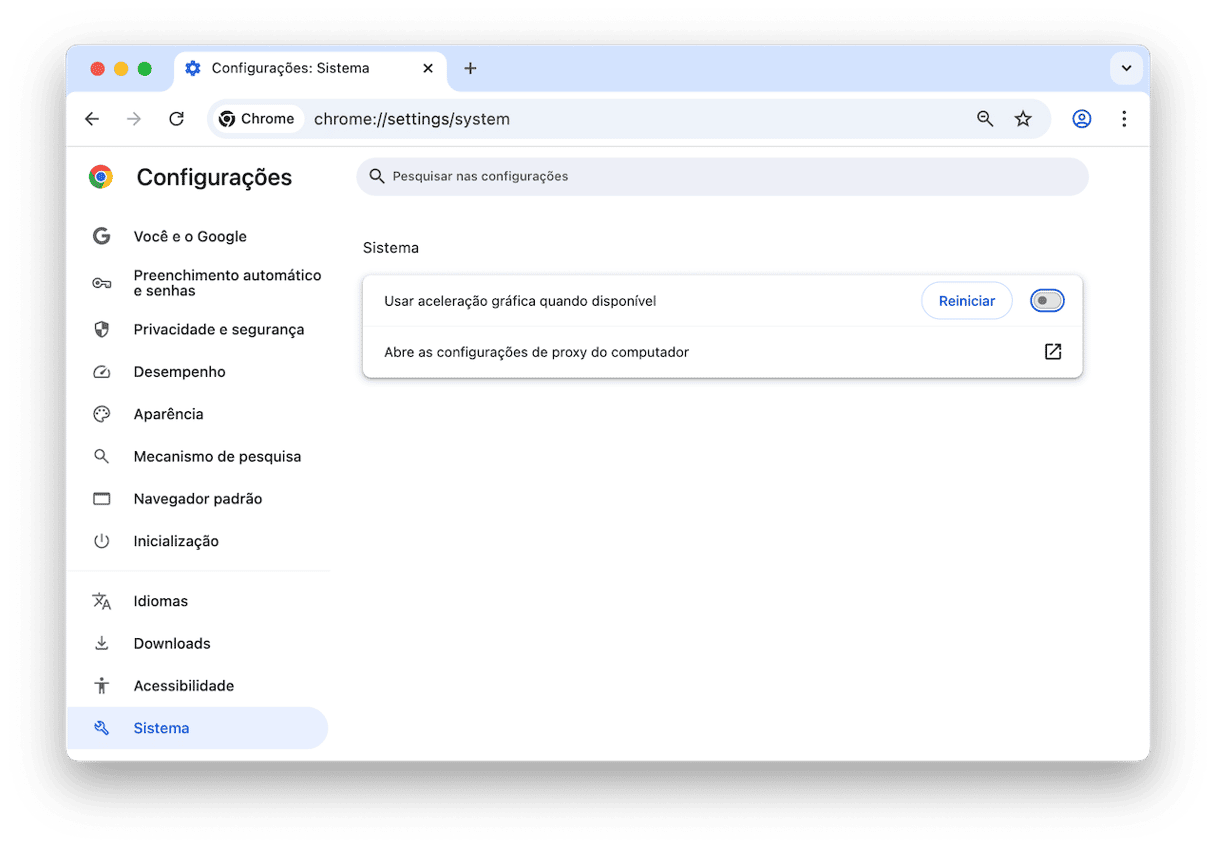Click the address bar URL

pos(412,119)
